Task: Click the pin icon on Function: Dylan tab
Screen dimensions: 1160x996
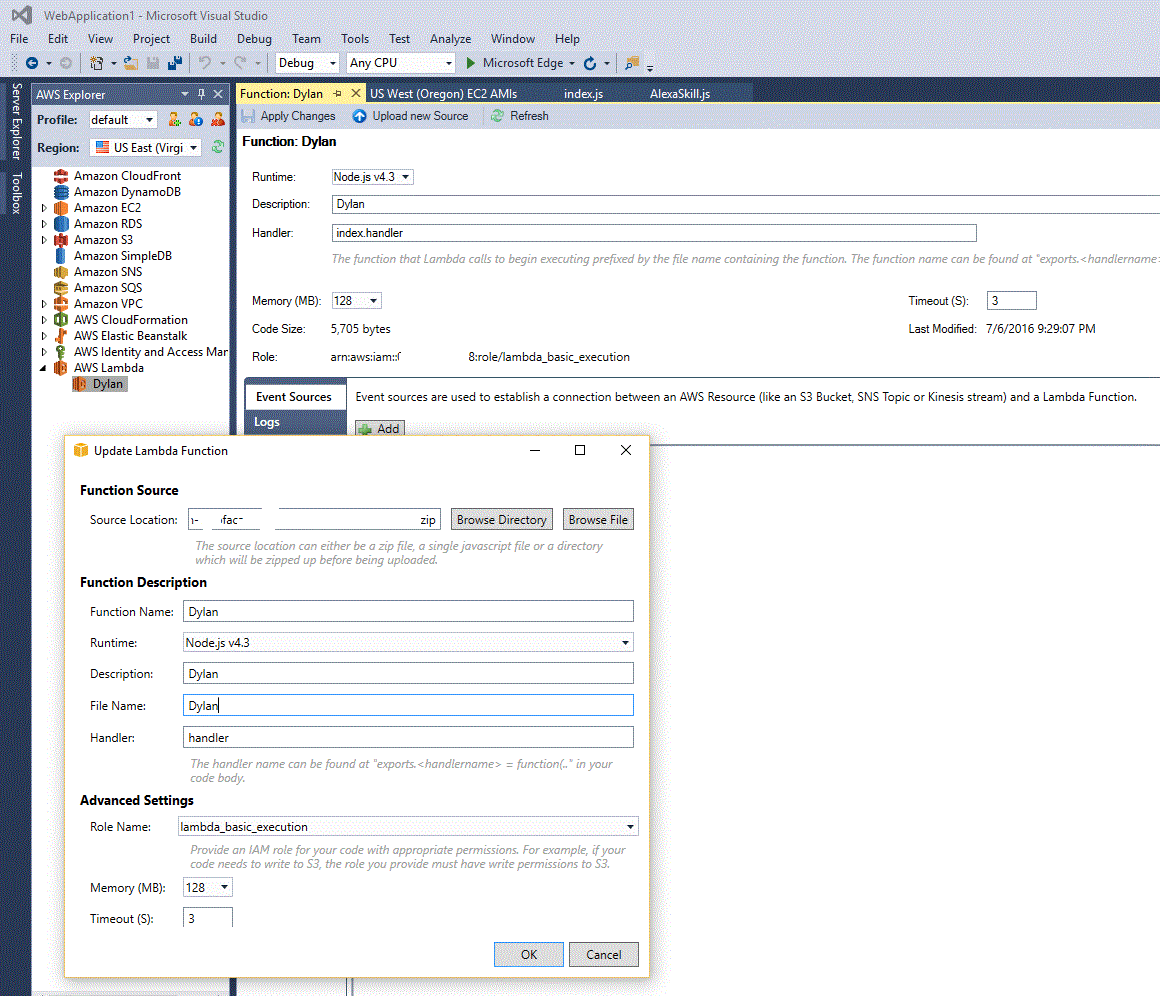Action: (337, 94)
